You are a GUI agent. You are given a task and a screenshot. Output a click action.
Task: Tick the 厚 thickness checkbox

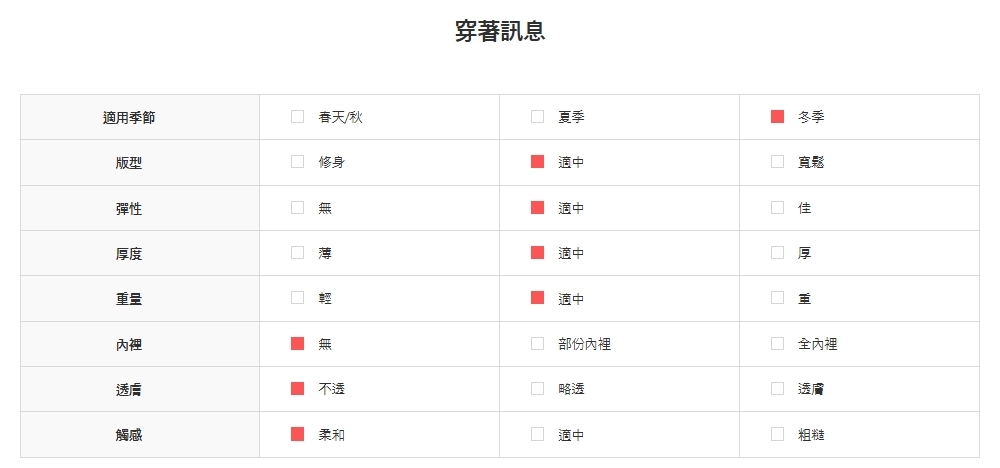coord(777,253)
